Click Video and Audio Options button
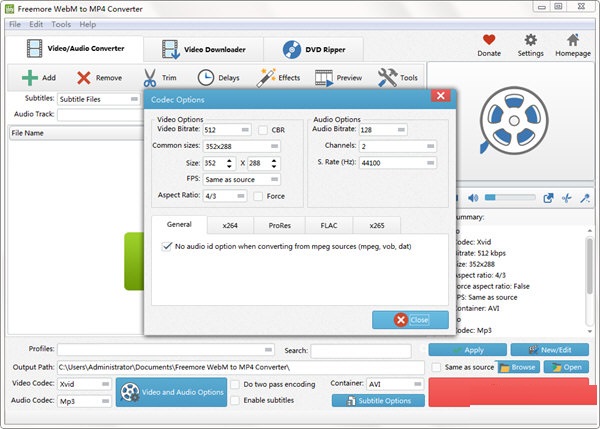The image size is (600, 429). click(171, 392)
